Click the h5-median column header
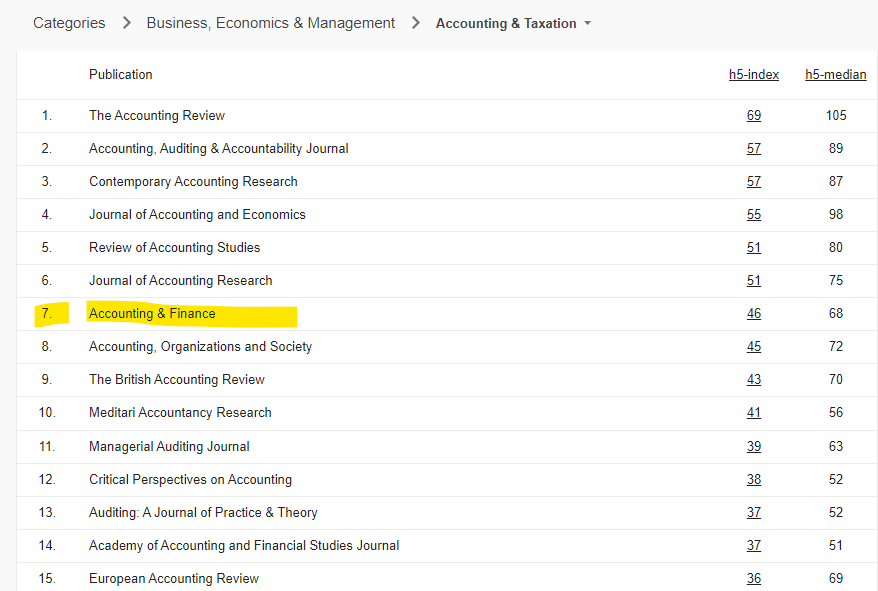The height and width of the screenshot is (591, 878). click(x=835, y=75)
